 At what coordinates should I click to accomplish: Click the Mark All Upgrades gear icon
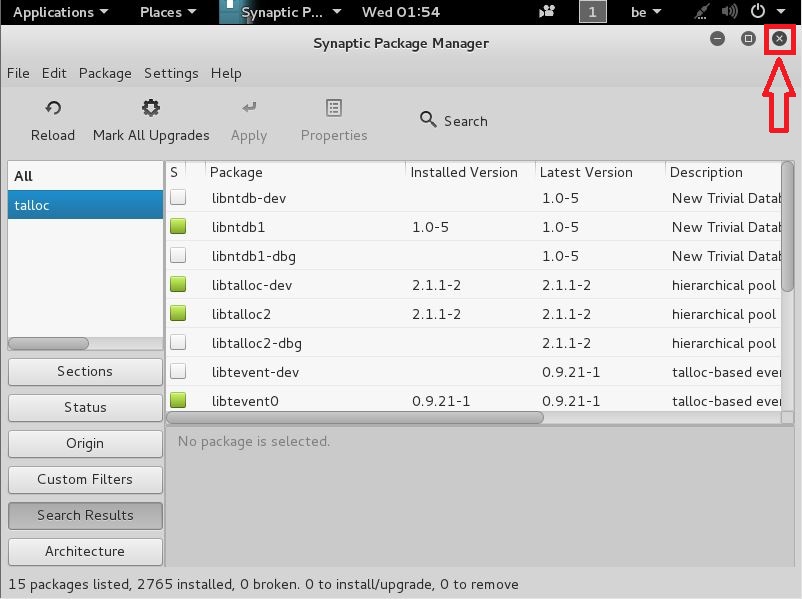(151, 108)
